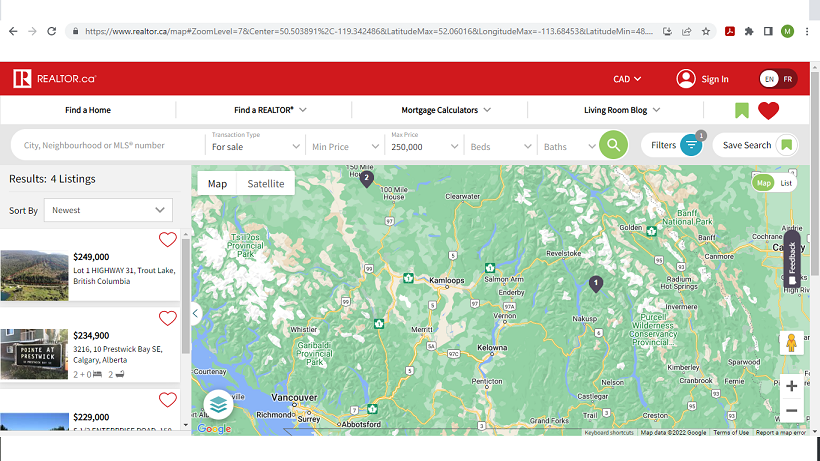
Task: Open Feedback side tab
Action: (x=792, y=259)
